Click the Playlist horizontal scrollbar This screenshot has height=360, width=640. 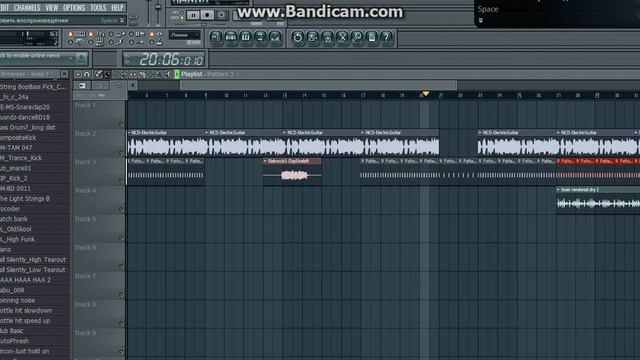pyautogui.click(x=318, y=85)
